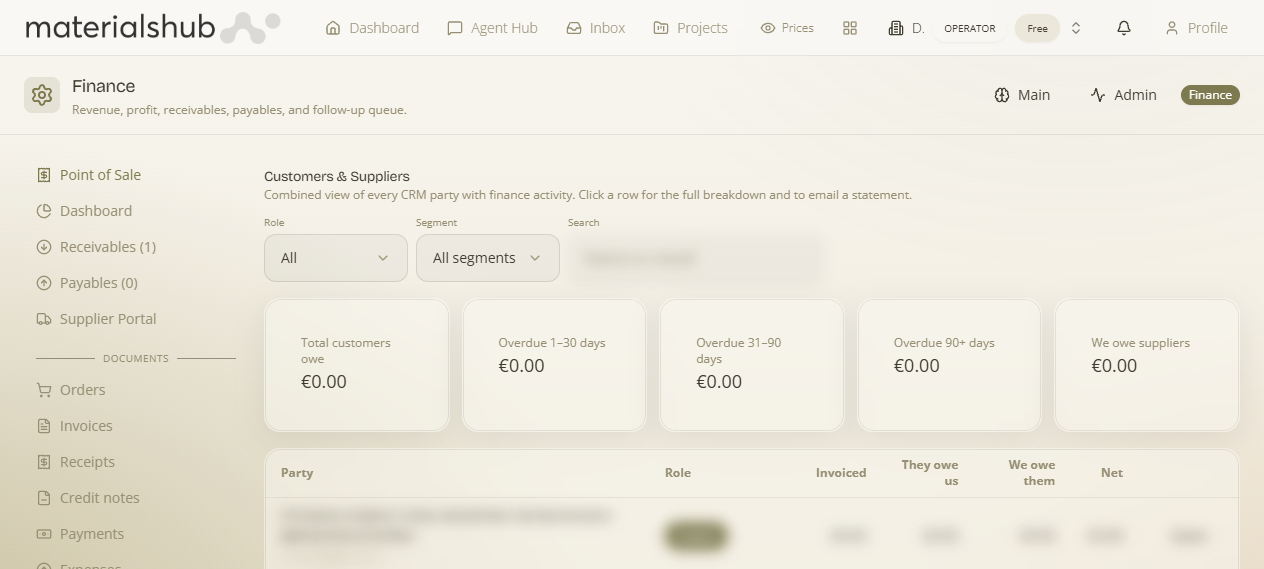The image size is (1264, 569).
Task: Click the Finance settings gear icon
Action: pos(42,95)
